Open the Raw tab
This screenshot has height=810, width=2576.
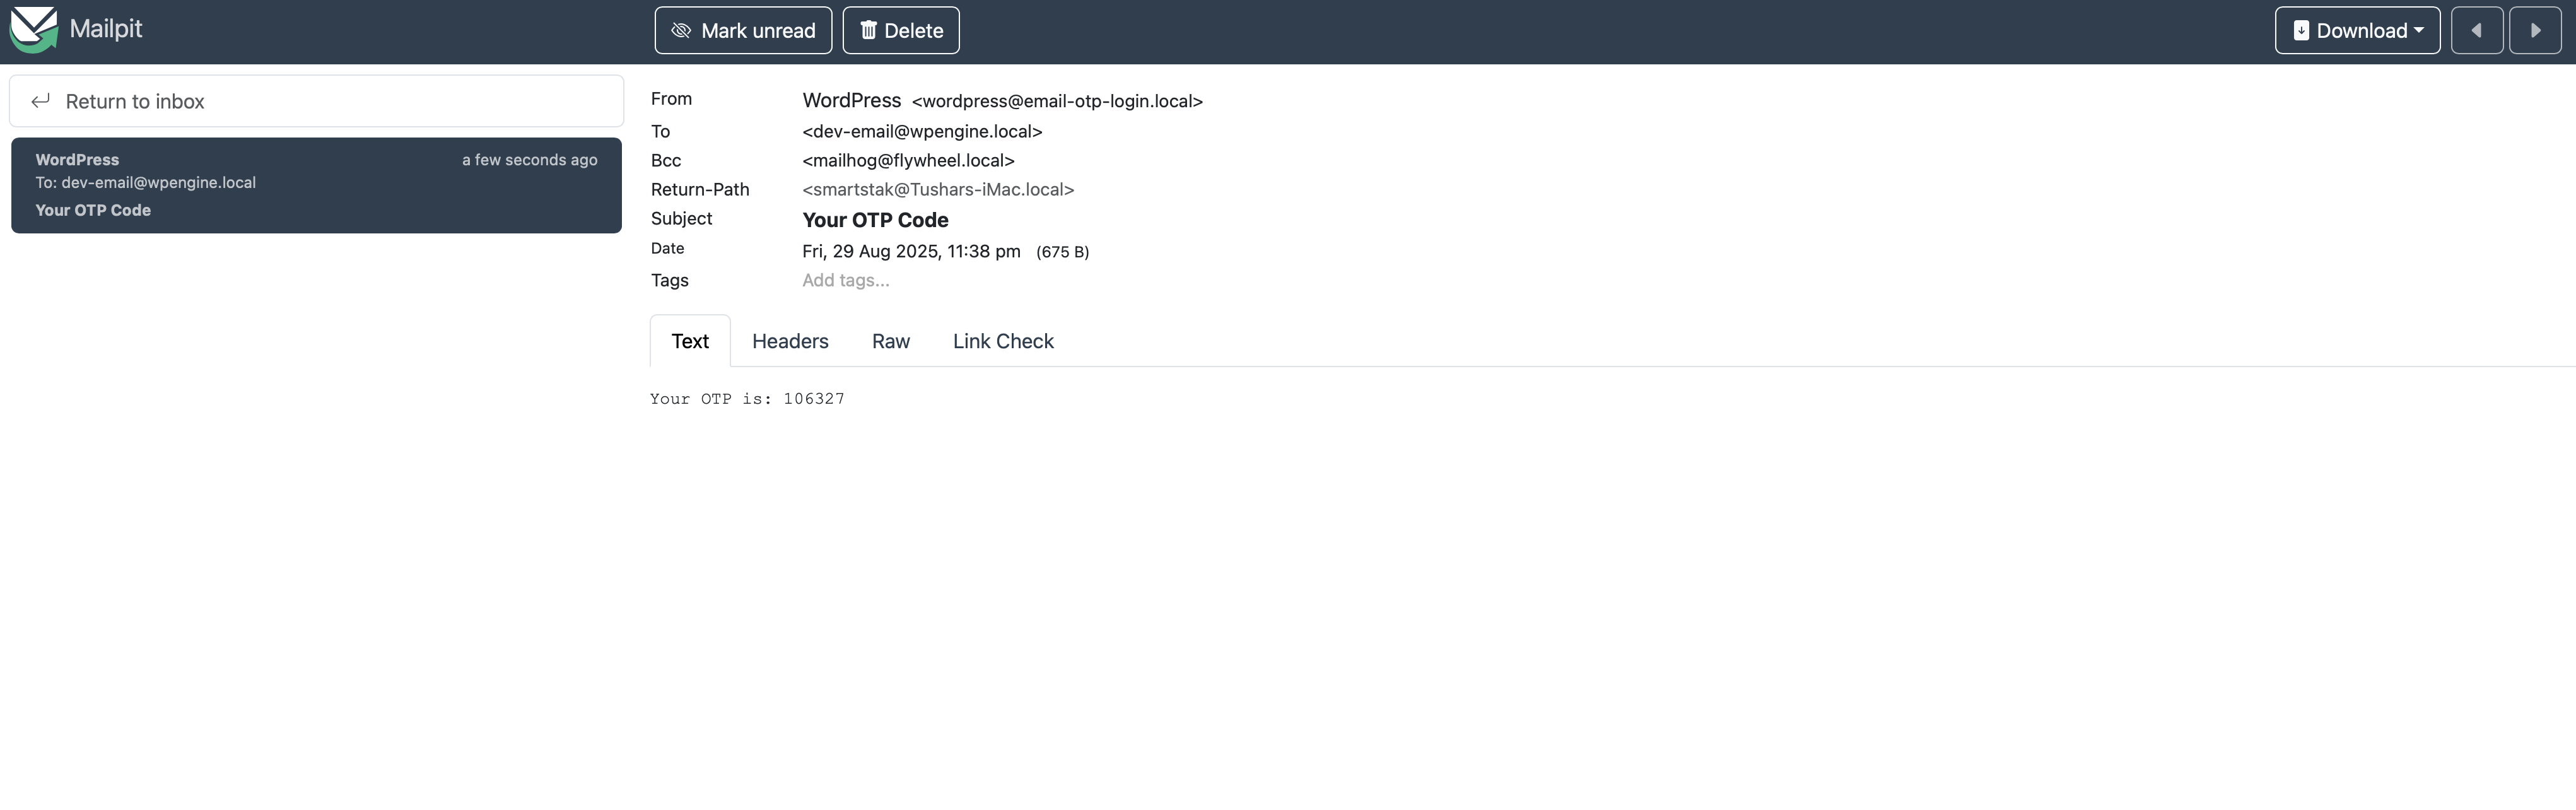pyautogui.click(x=890, y=341)
